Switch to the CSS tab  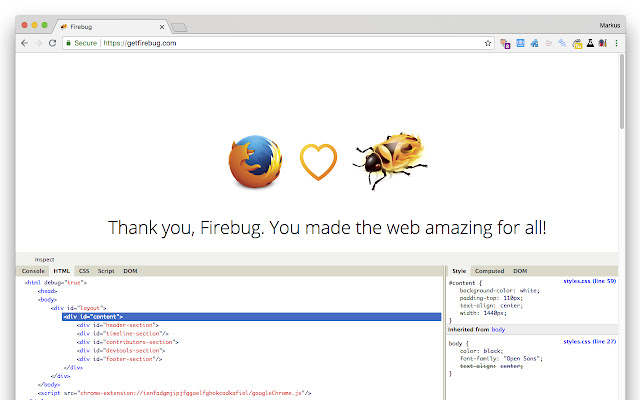pos(84,271)
